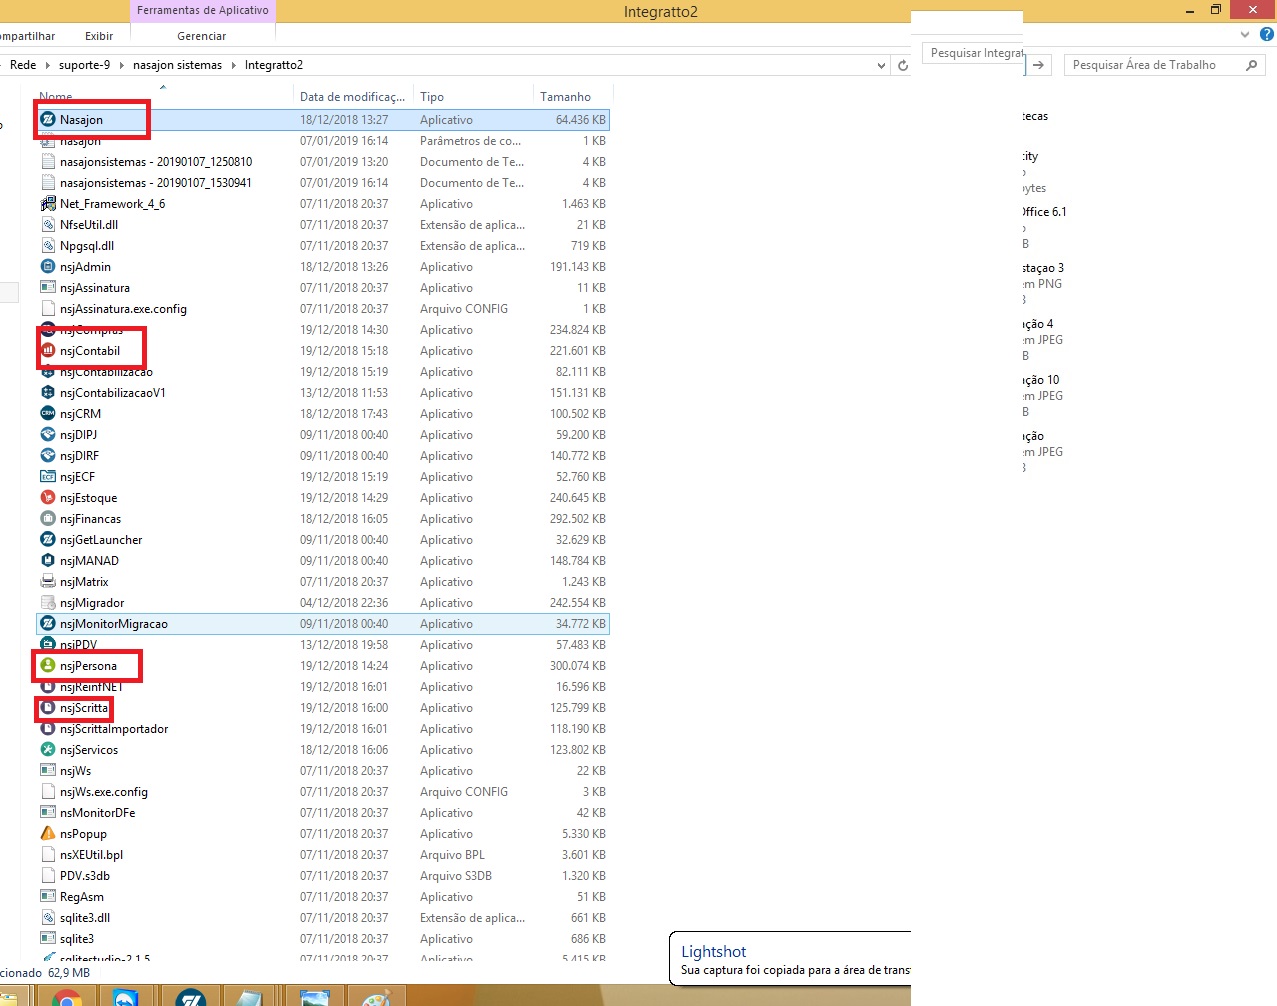The image size is (1277, 1006).
Task: Select the nsjEstoque red application icon
Action: 48,498
